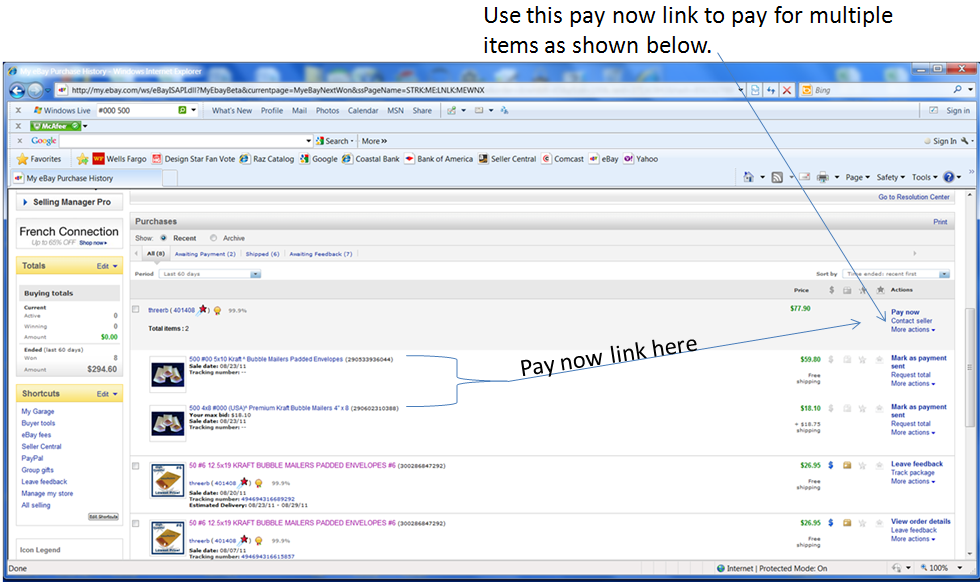
Task: Switch to Awaiting Payment (2) tab
Action: (x=205, y=254)
